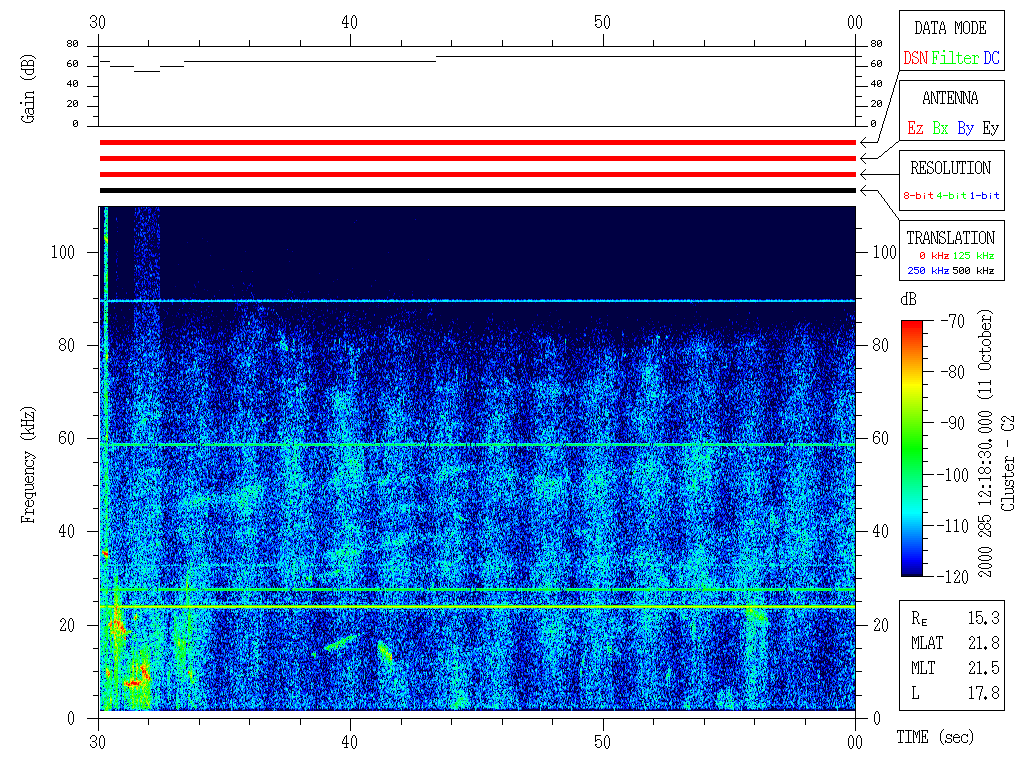Click the Cluster - C2 label

click(1009, 465)
